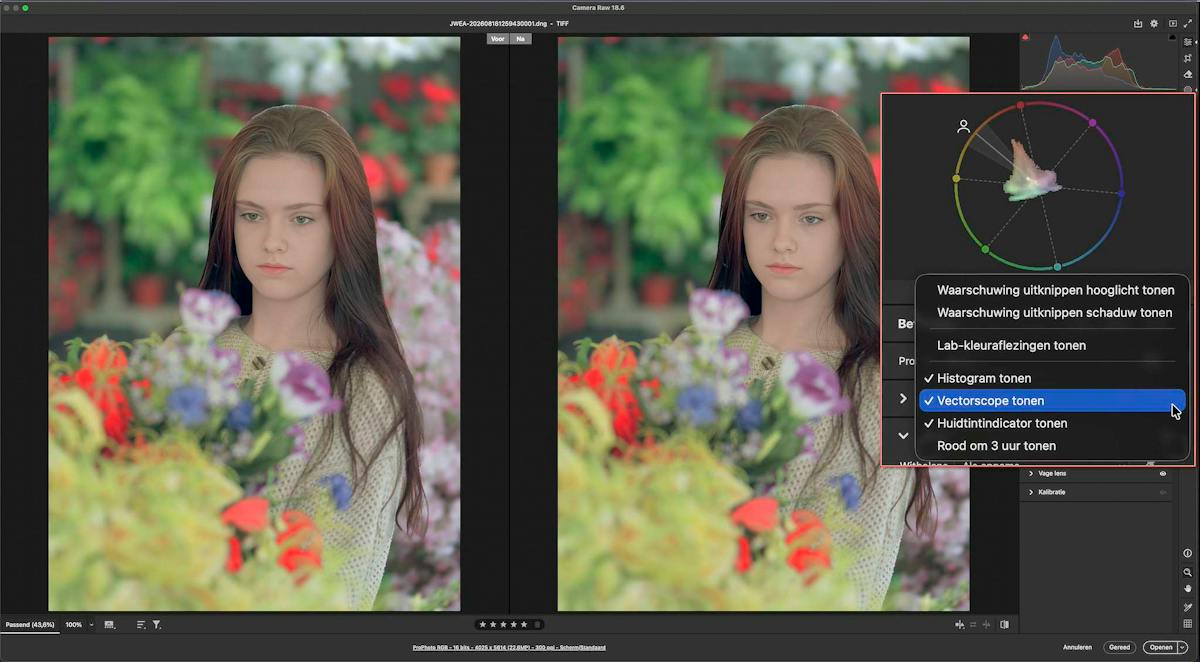Click Annuleren to cancel
The height and width of the screenshot is (662, 1200).
point(1077,647)
